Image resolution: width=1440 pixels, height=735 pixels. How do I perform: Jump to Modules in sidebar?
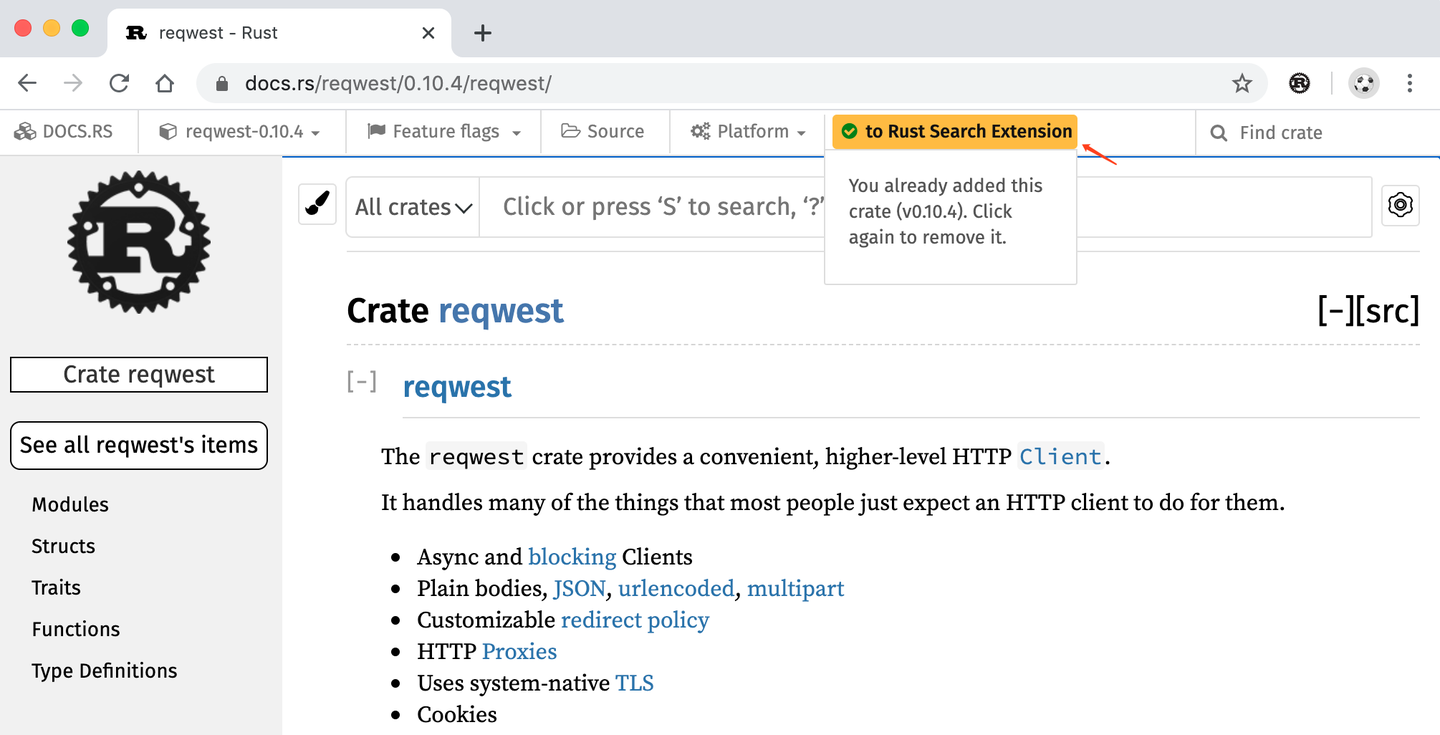coord(70,505)
